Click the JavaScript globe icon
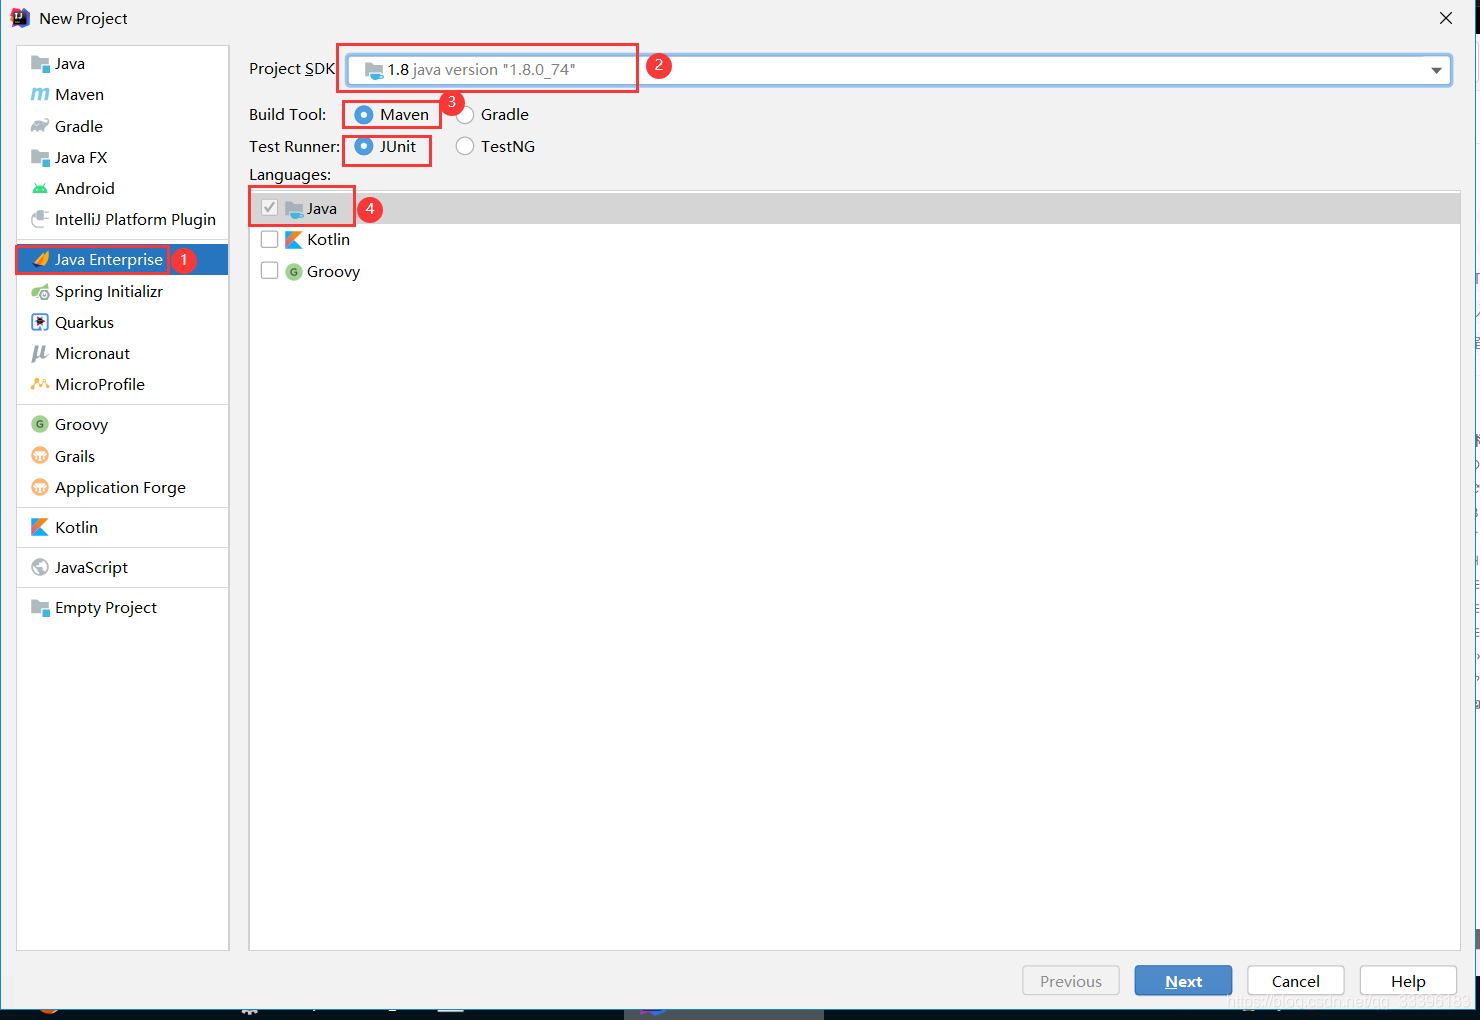 point(40,567)
